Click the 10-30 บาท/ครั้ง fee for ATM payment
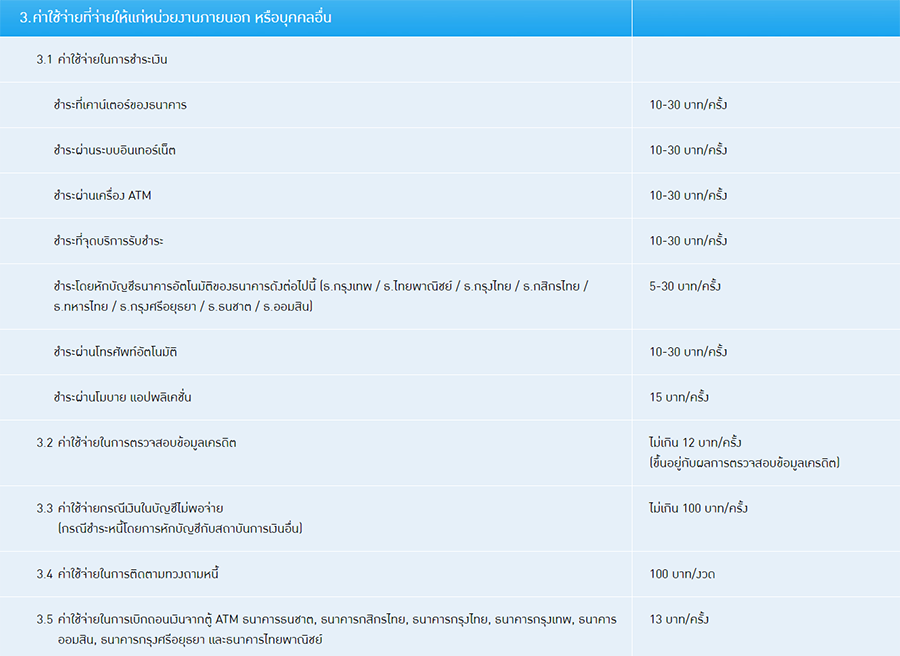Screen dimensions: 900x656 click(x=688, y=196)
